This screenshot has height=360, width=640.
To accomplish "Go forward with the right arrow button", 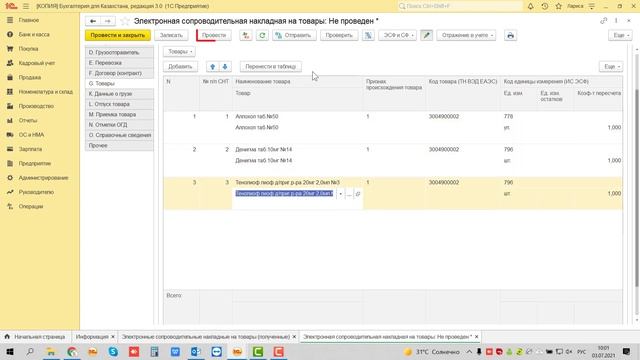I will [108, 21].
